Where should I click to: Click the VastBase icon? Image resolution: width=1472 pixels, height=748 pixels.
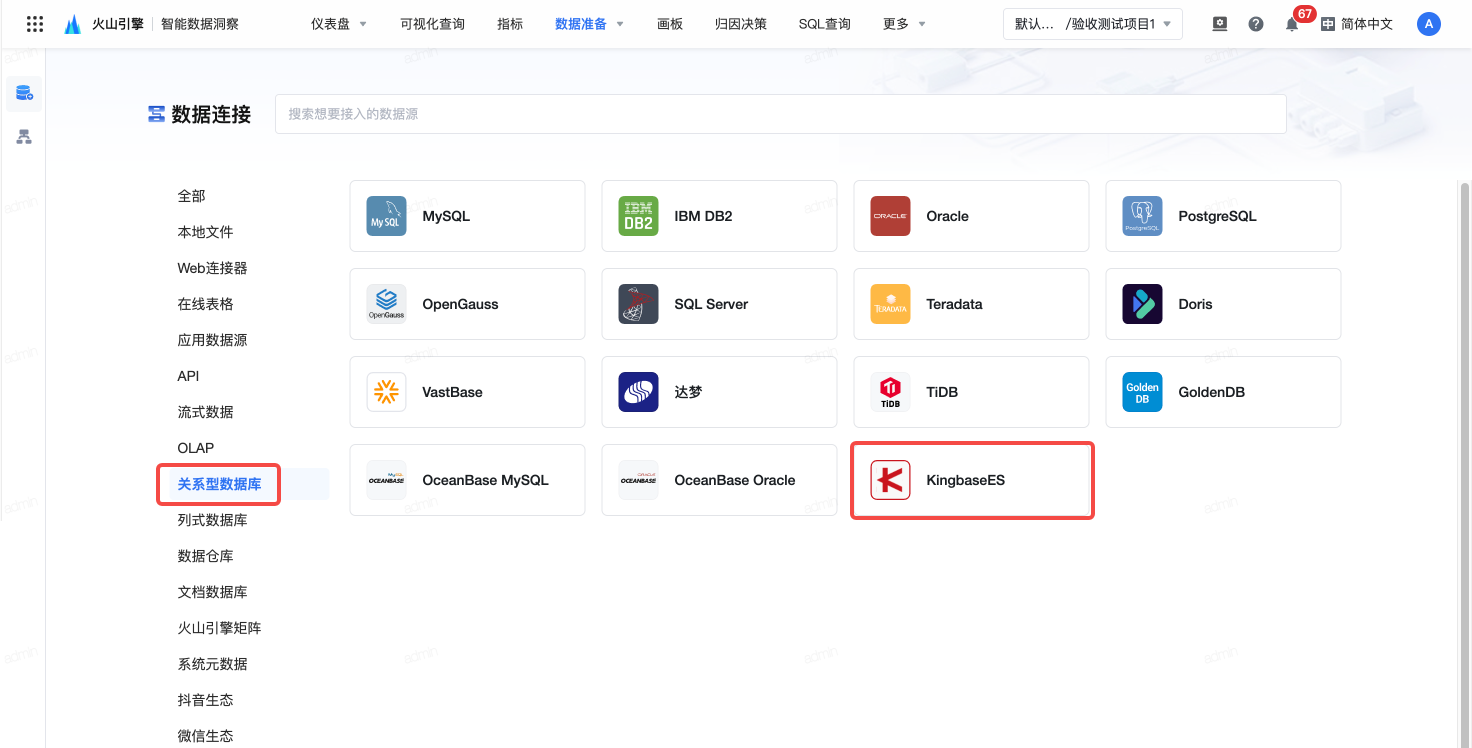pyautogui.click(x=387, y=392)
